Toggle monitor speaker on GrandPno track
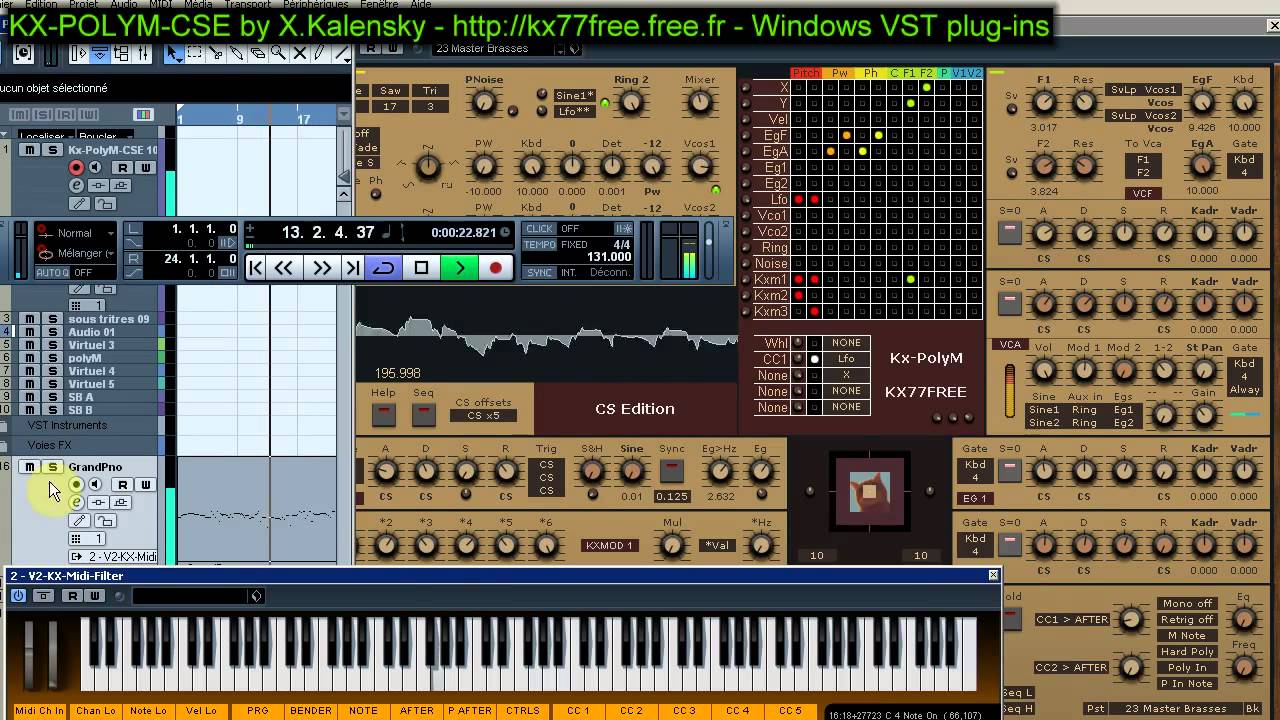This screenshot has height=720, width=1280. [95, 485]
